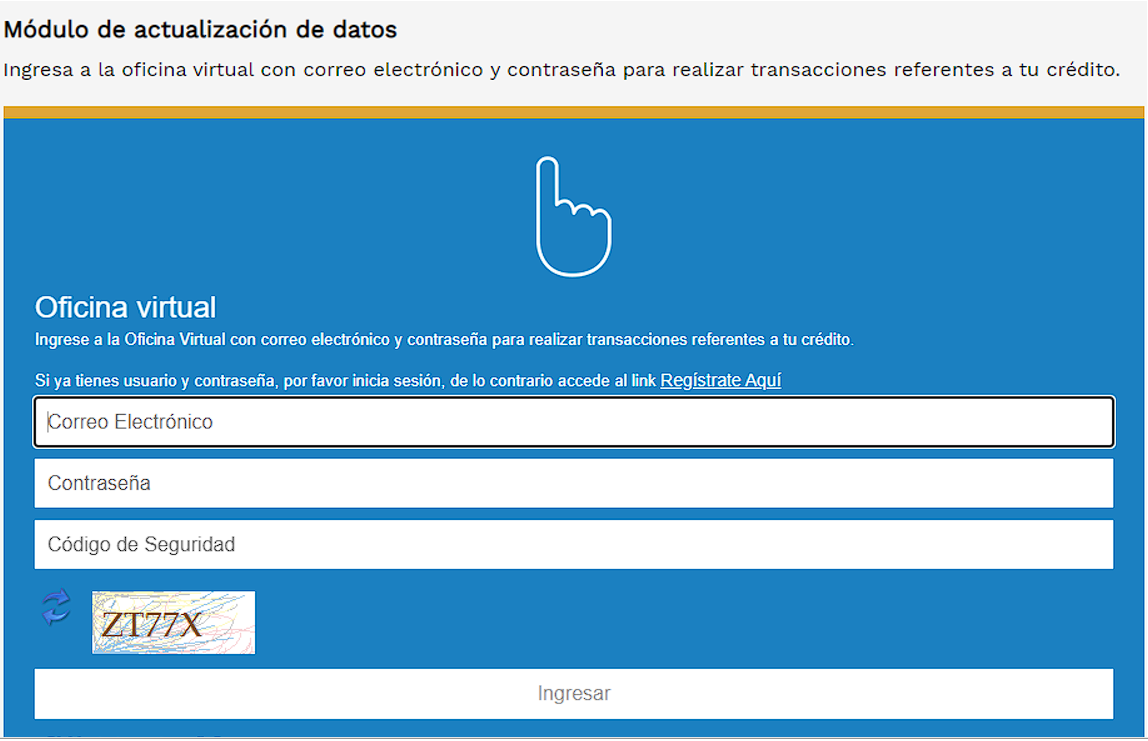Click the bold white "Ingrese a la Oficina Virtual" text
This screenshot has width=1148, height=741.
point(444,340)
